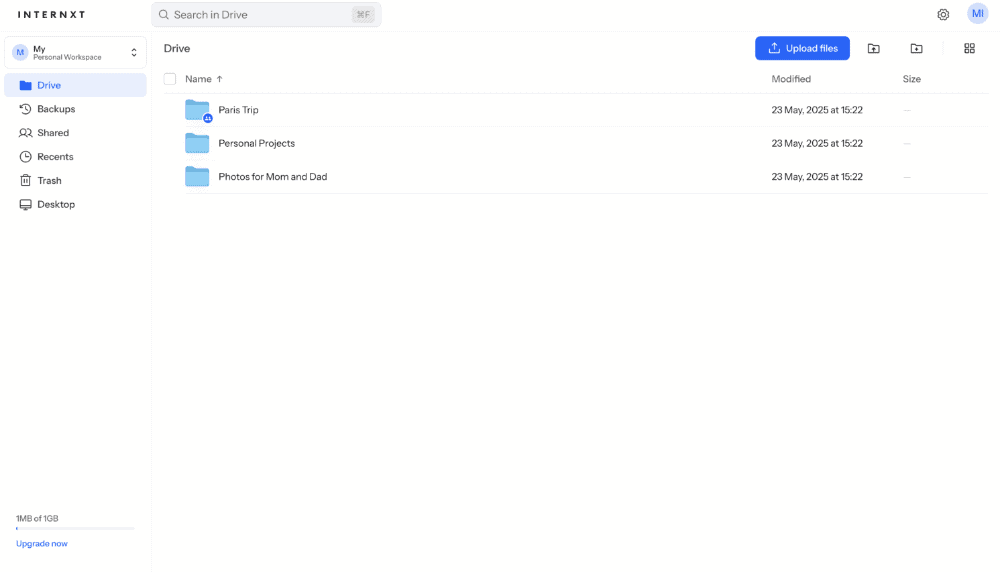Image resolution: width=1000 pixels, height=572 pixels.
Task: Click the Recents clock icon
Action: click(26, 157)
